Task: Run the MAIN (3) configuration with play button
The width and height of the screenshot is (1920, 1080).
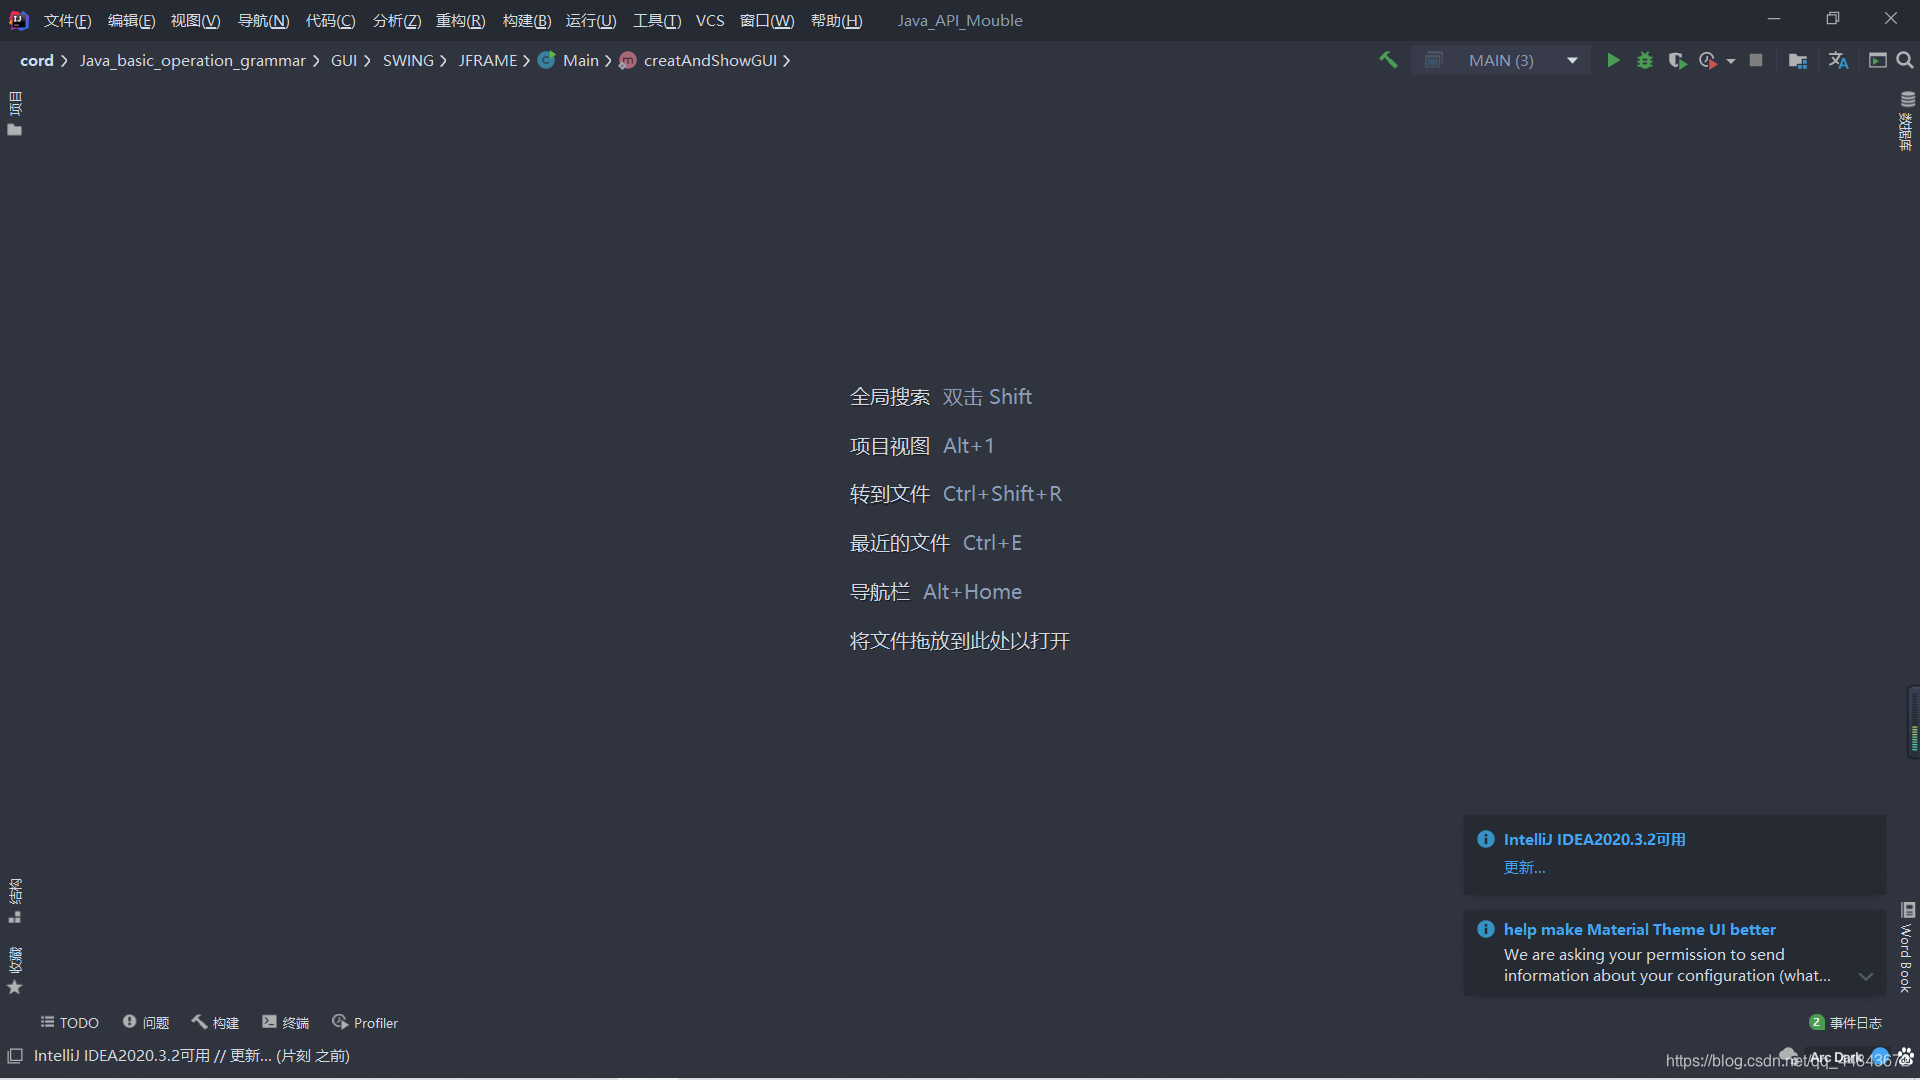Action: (x=1613, y=60)
